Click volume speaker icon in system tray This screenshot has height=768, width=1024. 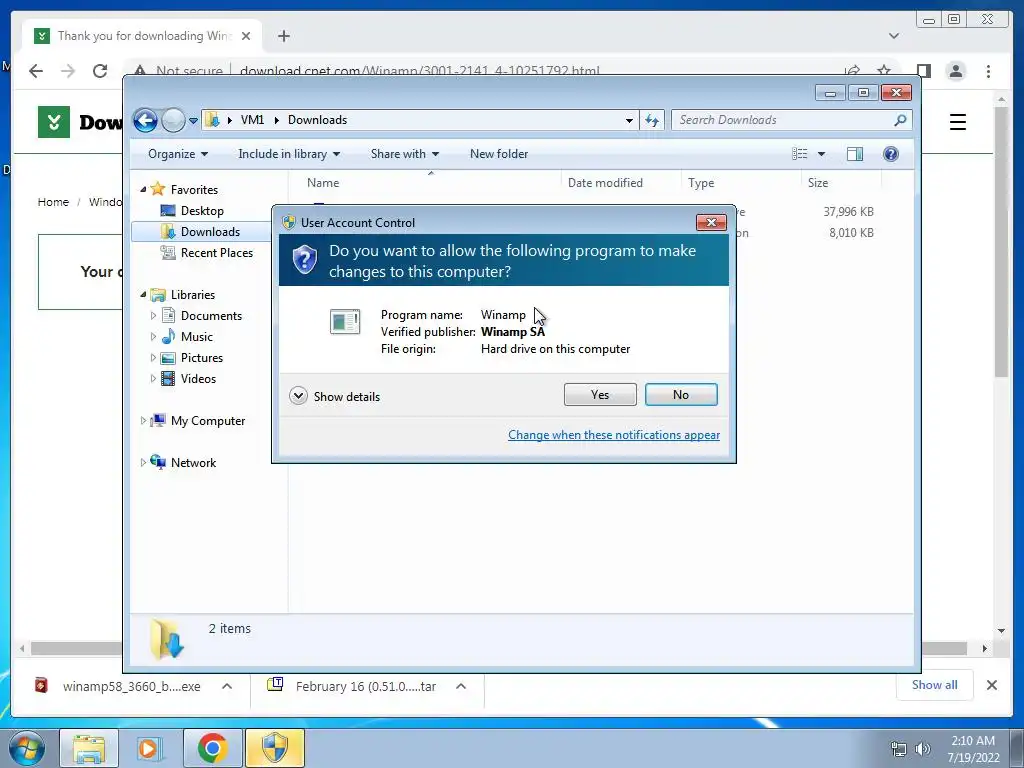[x=923, y=749]
